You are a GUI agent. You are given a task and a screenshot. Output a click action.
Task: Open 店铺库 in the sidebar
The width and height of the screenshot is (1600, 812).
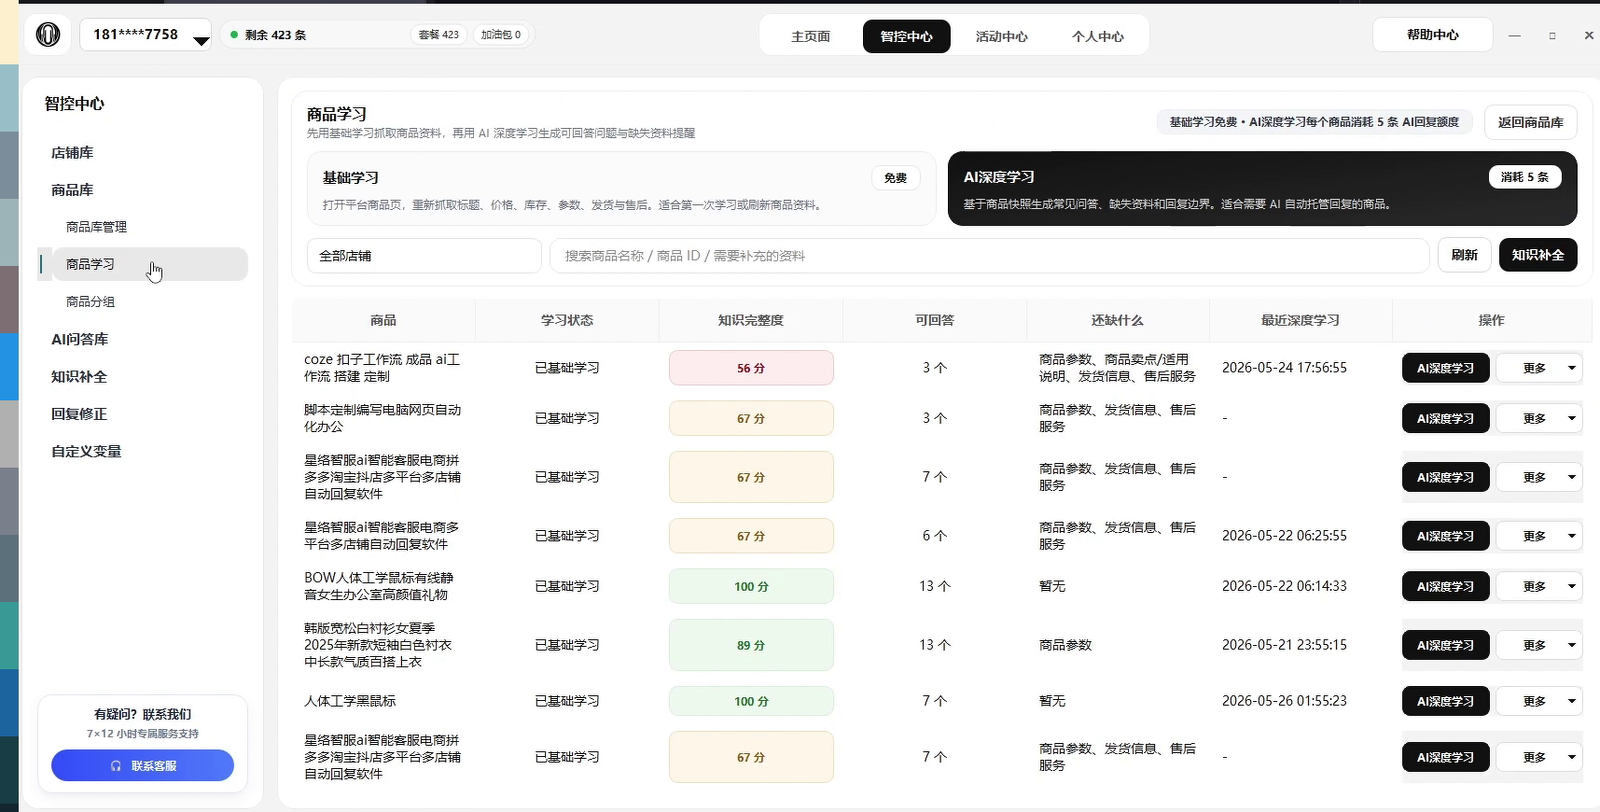click(x=72, y=153)
